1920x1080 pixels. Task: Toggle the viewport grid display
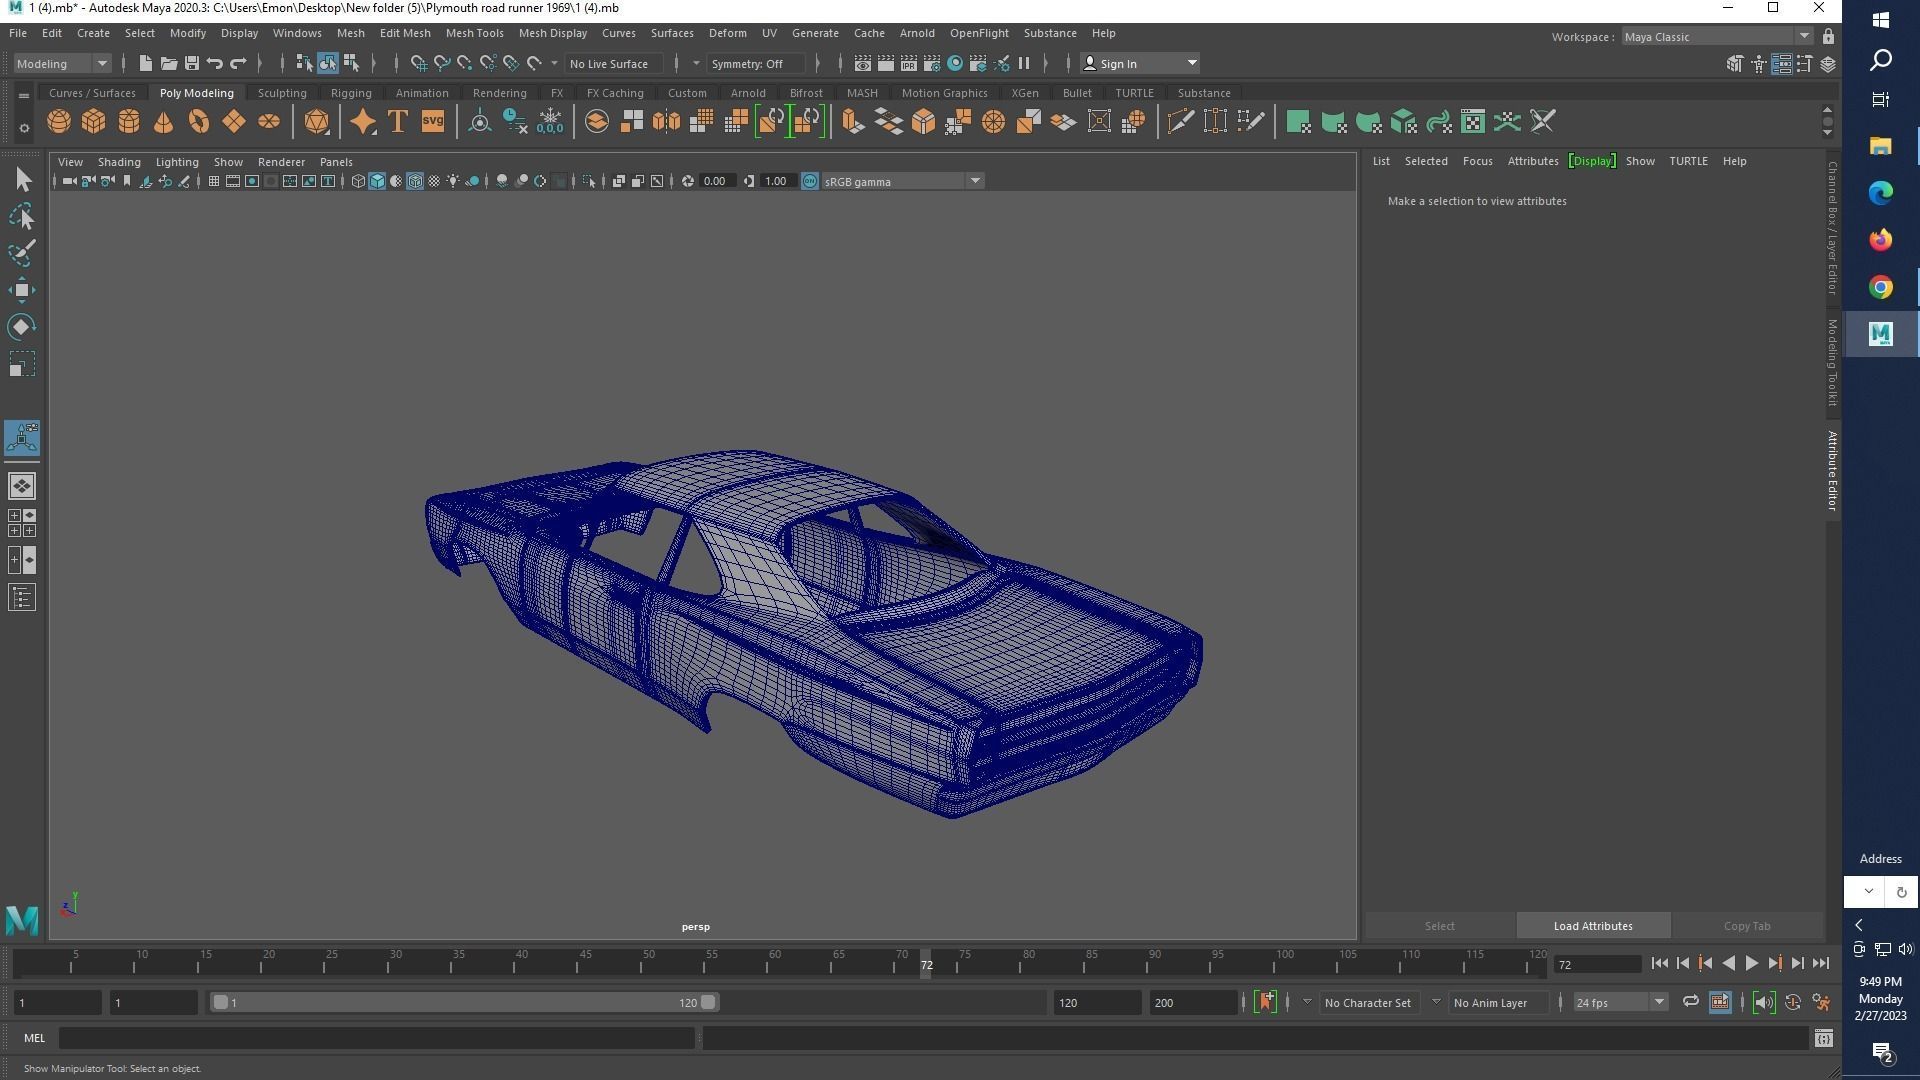(x=214, y=181)
